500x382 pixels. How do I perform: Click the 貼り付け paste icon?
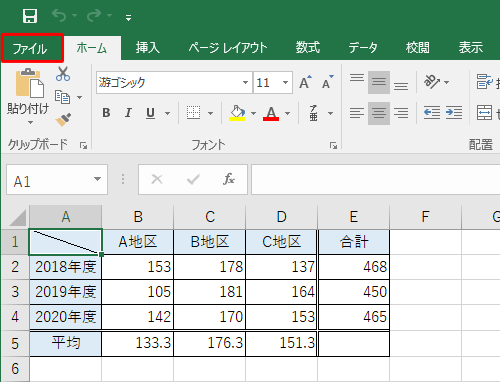[x=29, y=83]
